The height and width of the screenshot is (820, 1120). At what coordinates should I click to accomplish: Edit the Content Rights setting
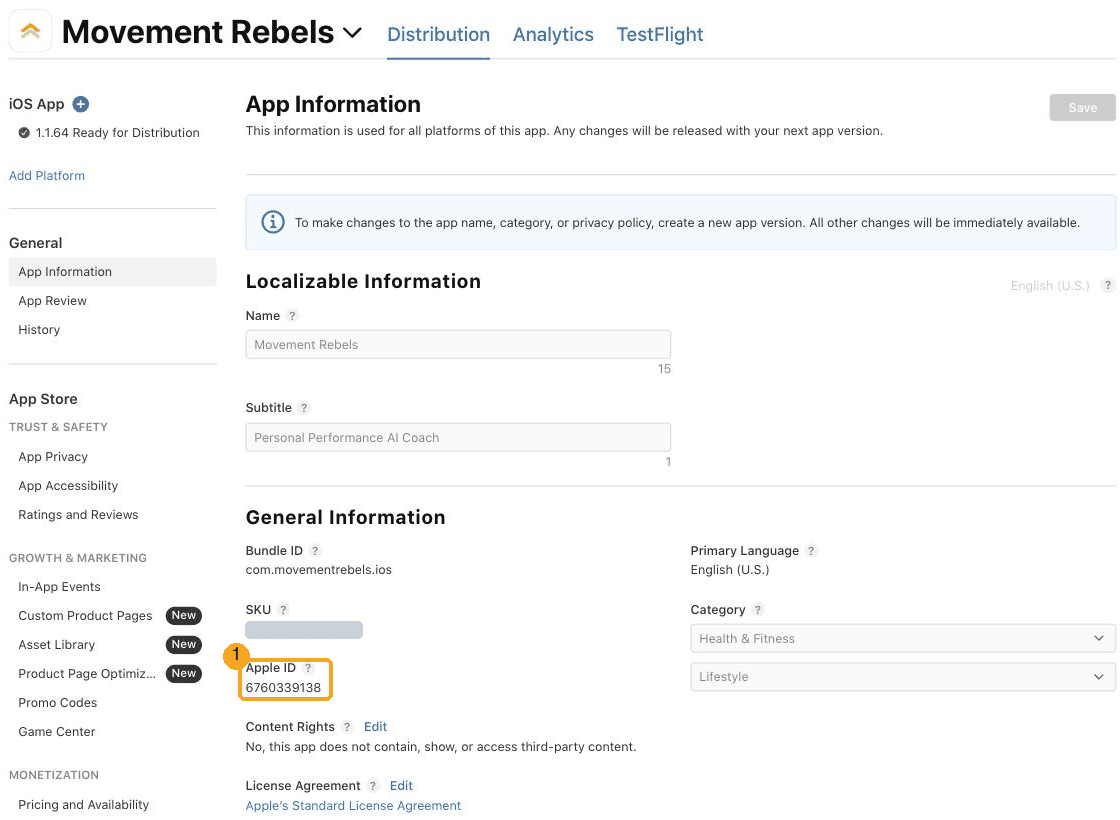375,727
